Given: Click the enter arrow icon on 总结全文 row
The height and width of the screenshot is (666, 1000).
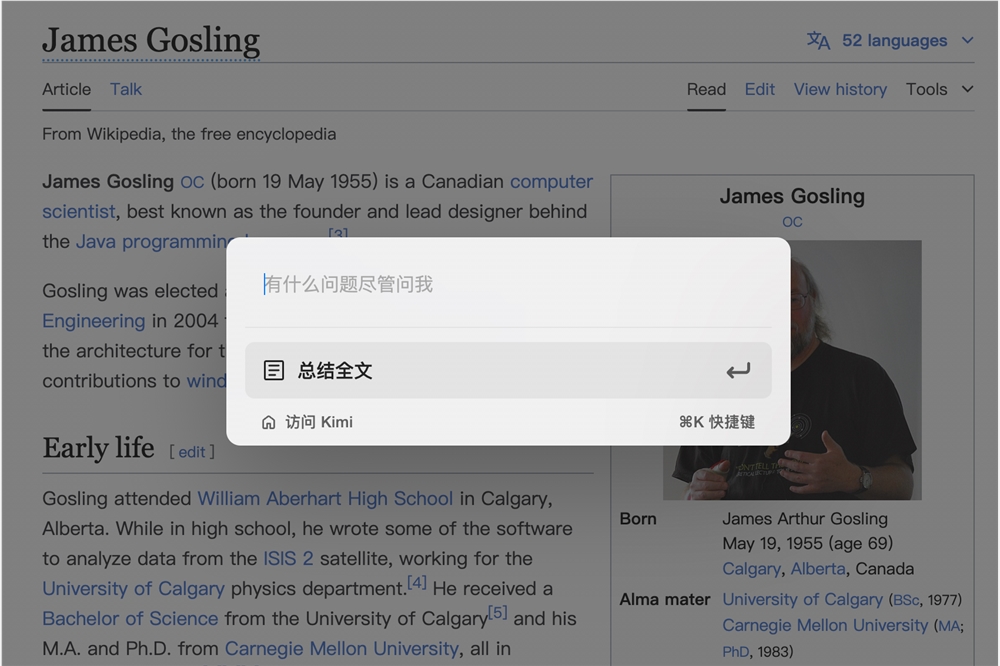Looking at the screenshot, I should (739, 371).
